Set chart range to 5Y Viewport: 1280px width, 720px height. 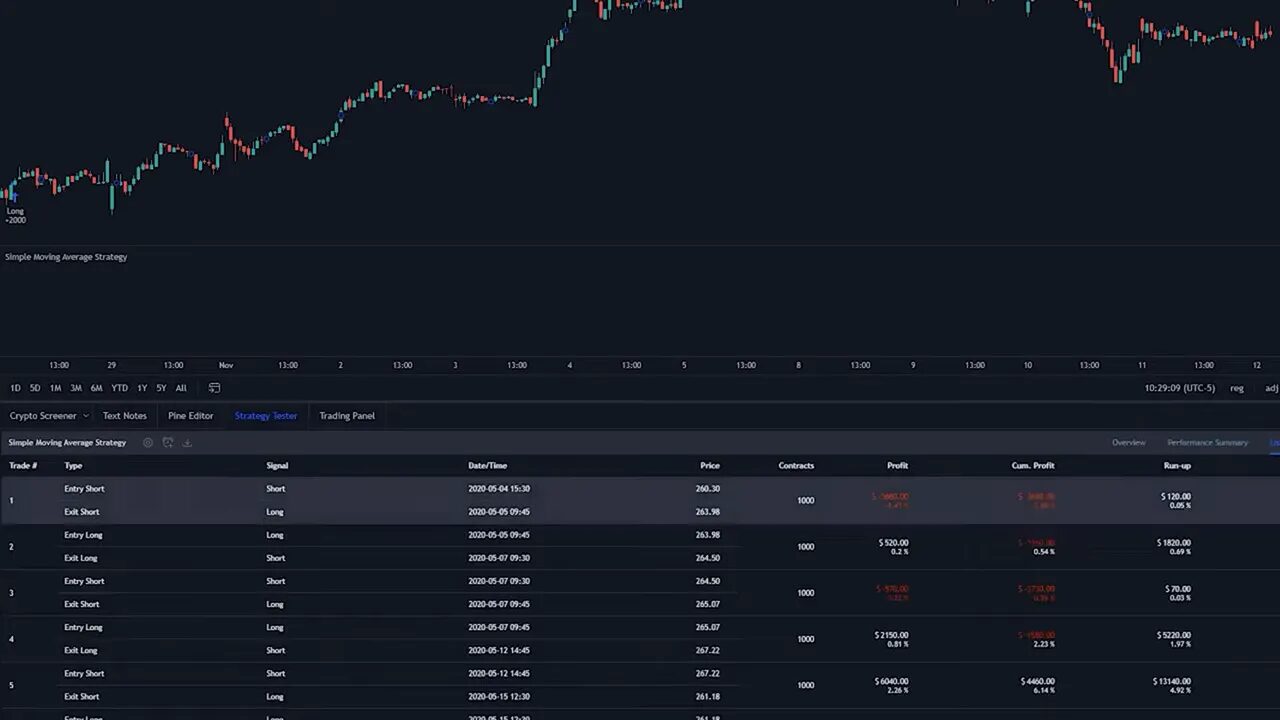[x=160, y=387]
